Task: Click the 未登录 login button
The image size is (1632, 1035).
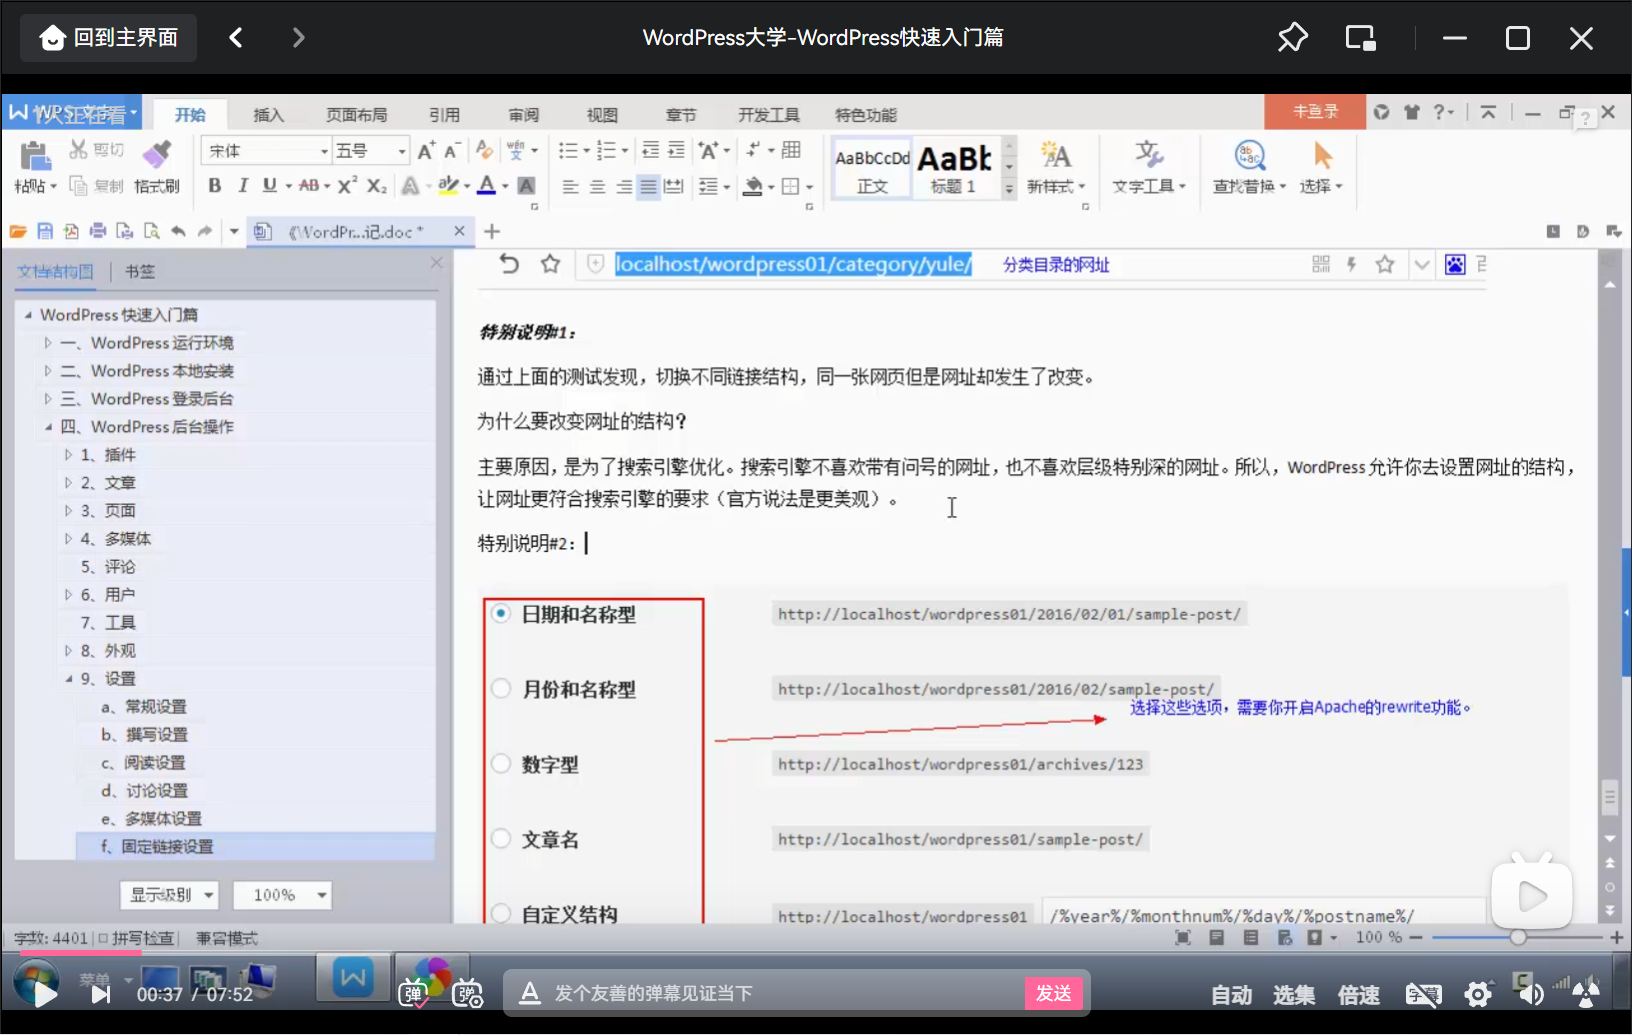Action: click(1315, 112)
